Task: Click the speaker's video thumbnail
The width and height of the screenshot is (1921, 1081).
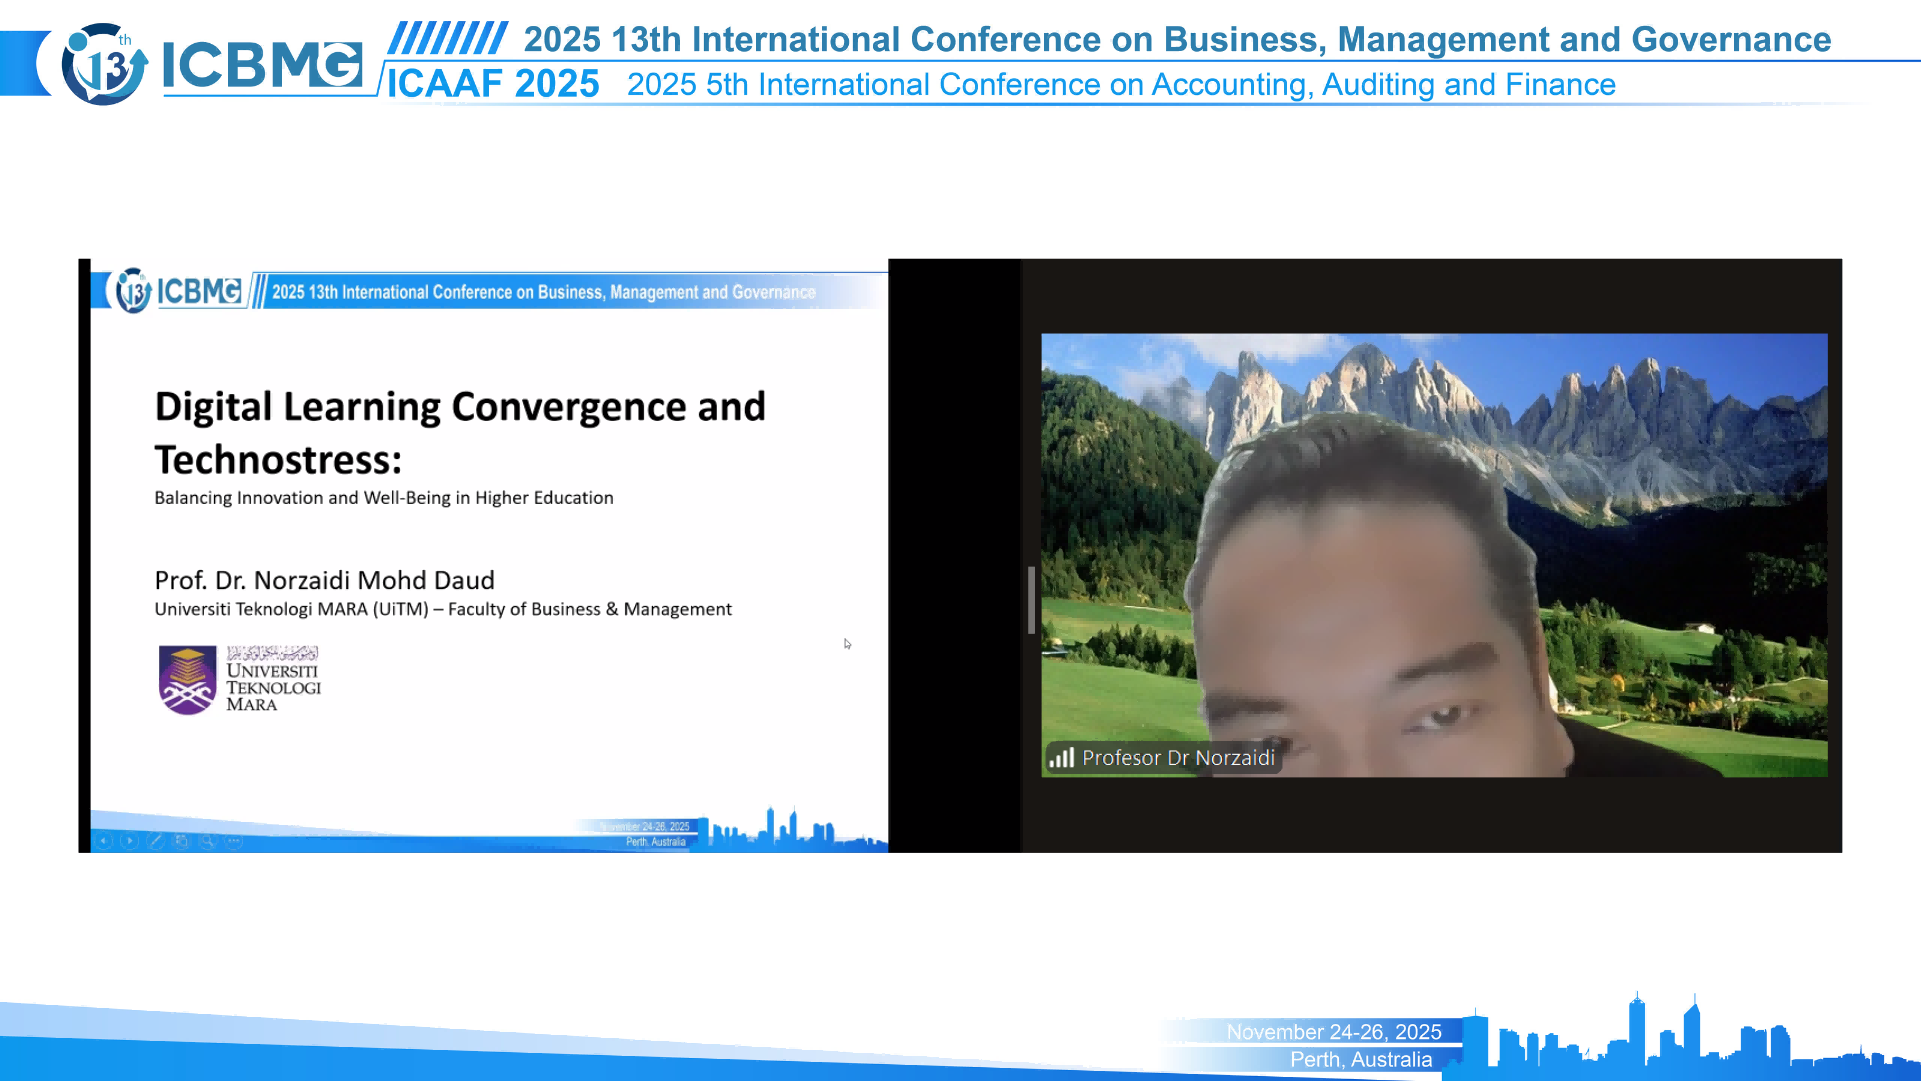Action: [1434, 555]
